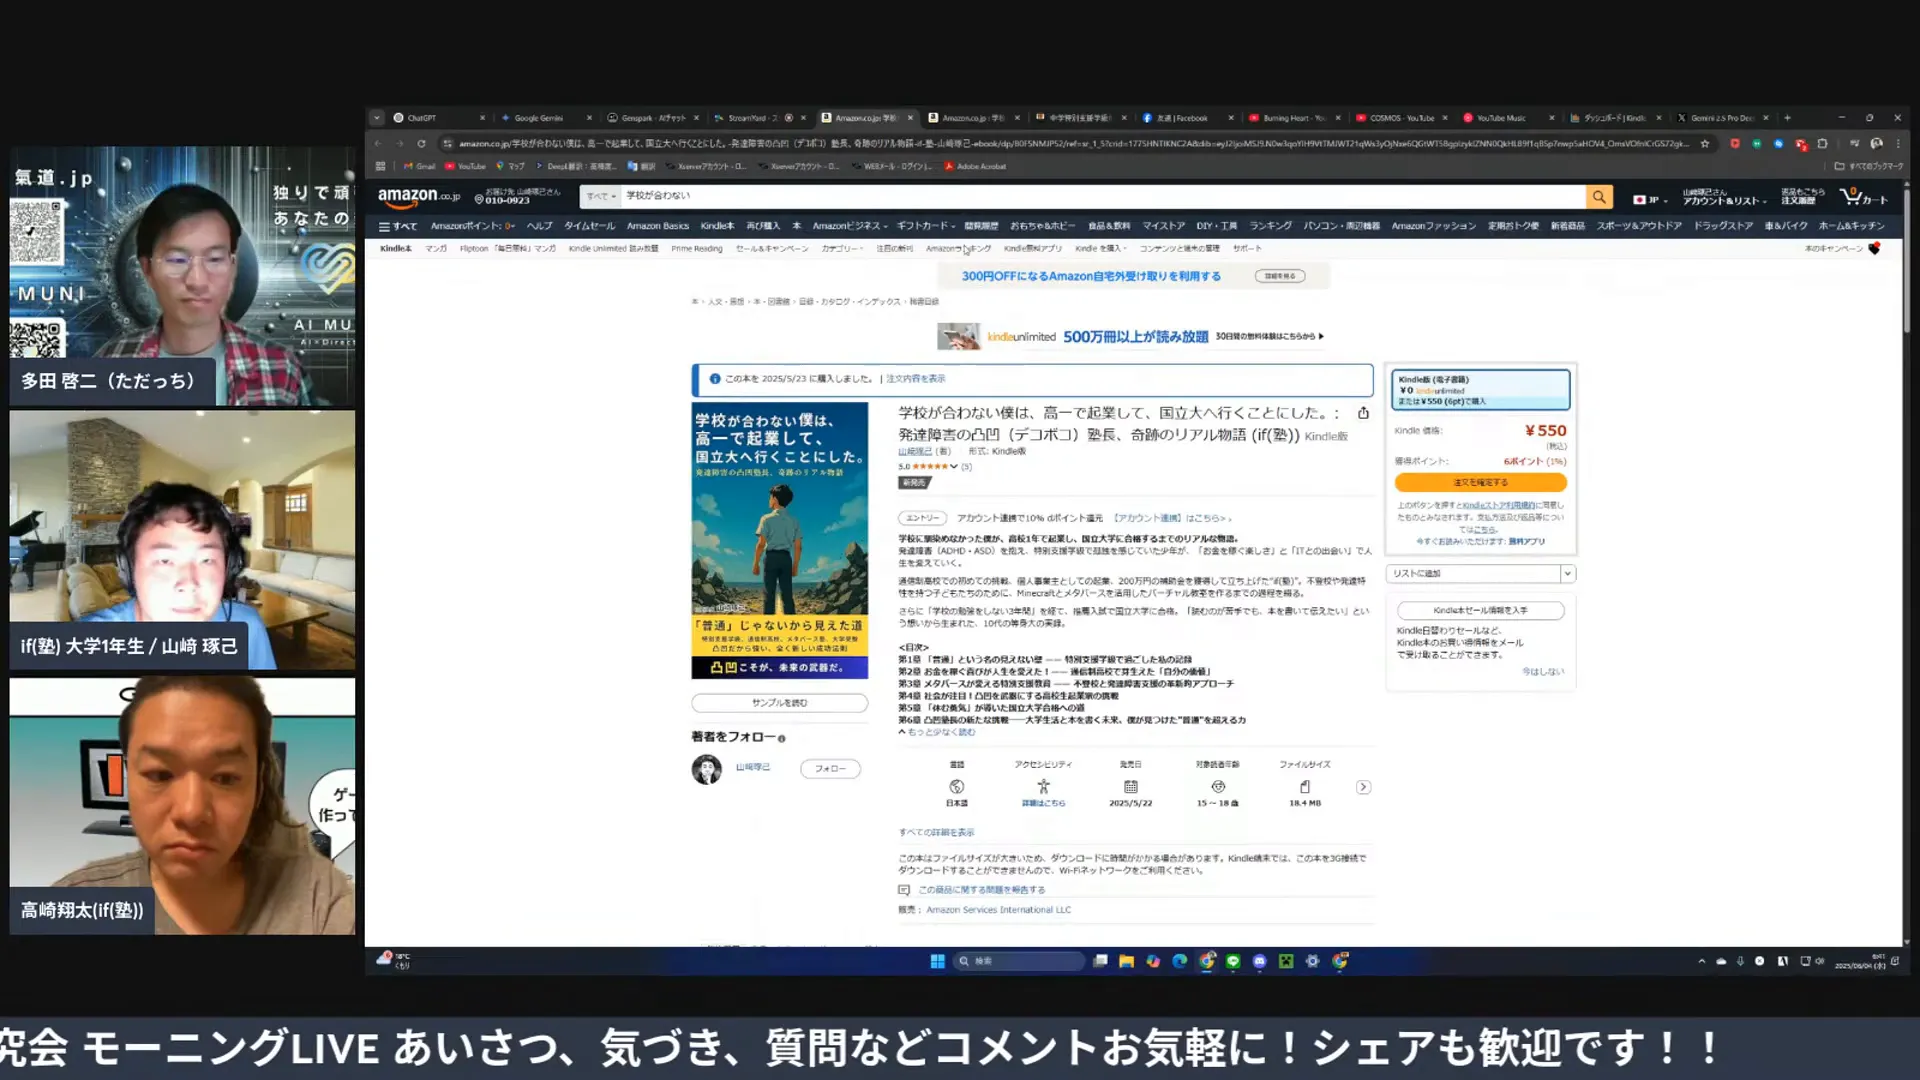Collapse the description with もっと少なく読む
Viewport: 1920px width, 1080px height.
point(937,733)
